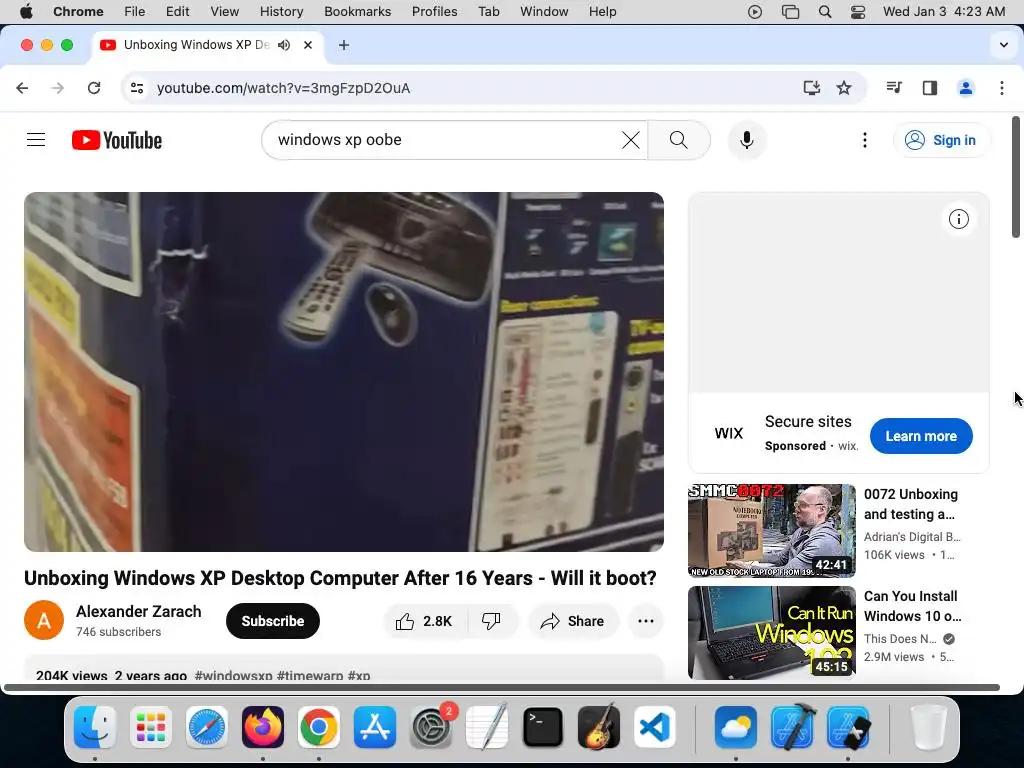This screenshot has height=768, width=1024.
Task: Expand Chrome tab search dropdown arrow
Action: click(x=1003, y=45)
